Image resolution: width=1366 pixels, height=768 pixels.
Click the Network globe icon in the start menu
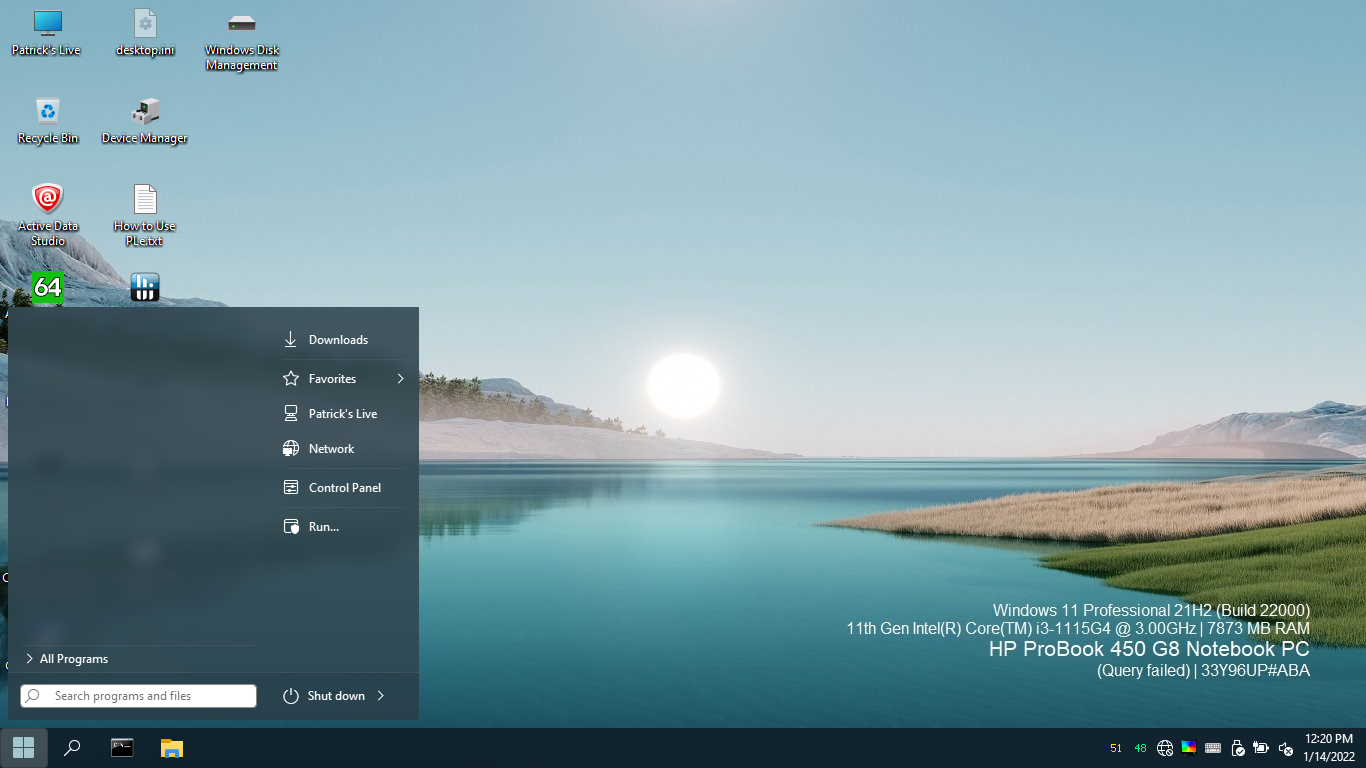click(x=291, y=449)
